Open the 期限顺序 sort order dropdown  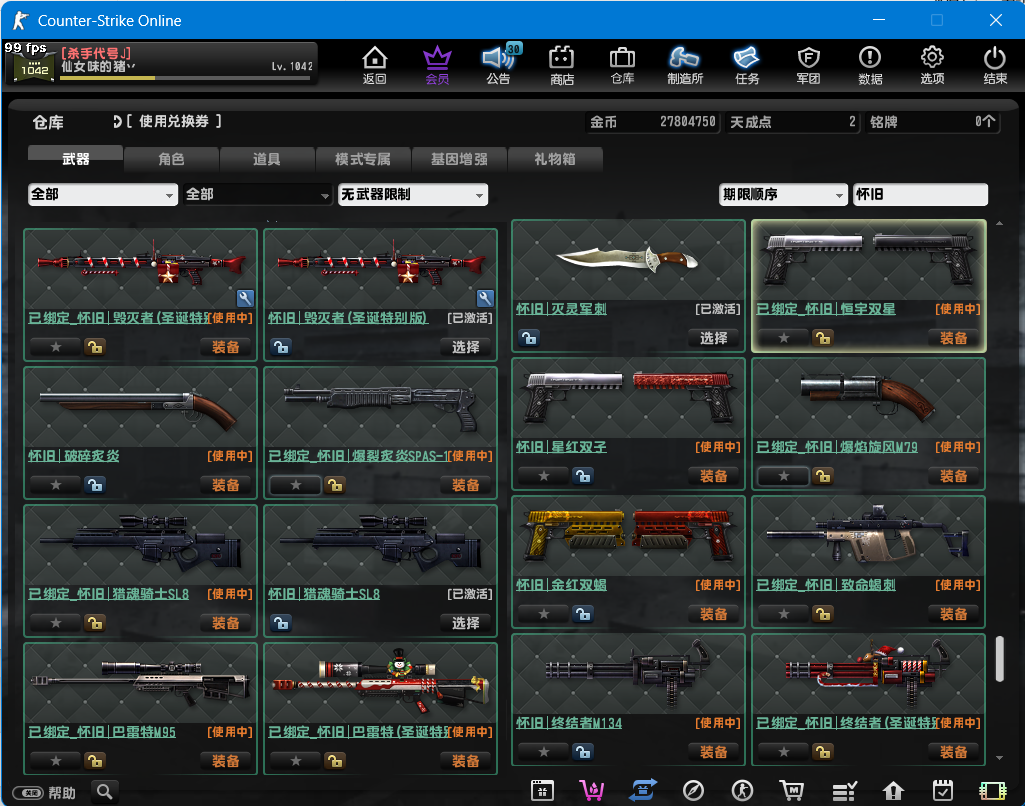[783, 195]
